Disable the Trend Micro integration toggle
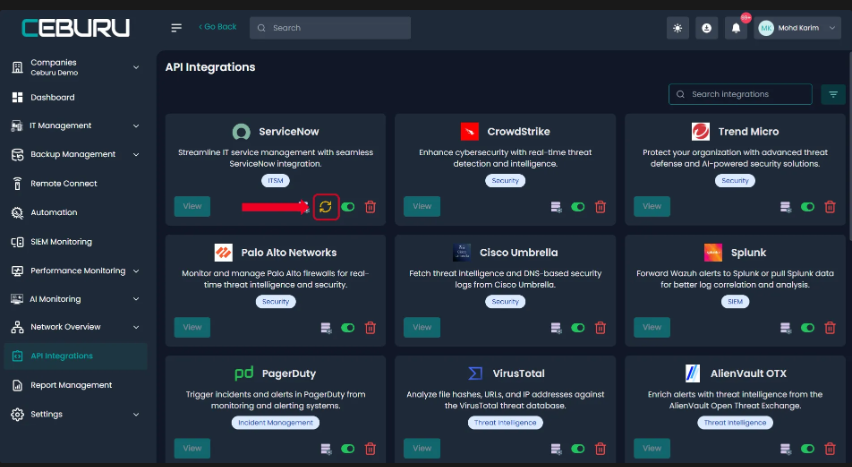852x467 pixels. pyautogui.click(x=807, y=207)
